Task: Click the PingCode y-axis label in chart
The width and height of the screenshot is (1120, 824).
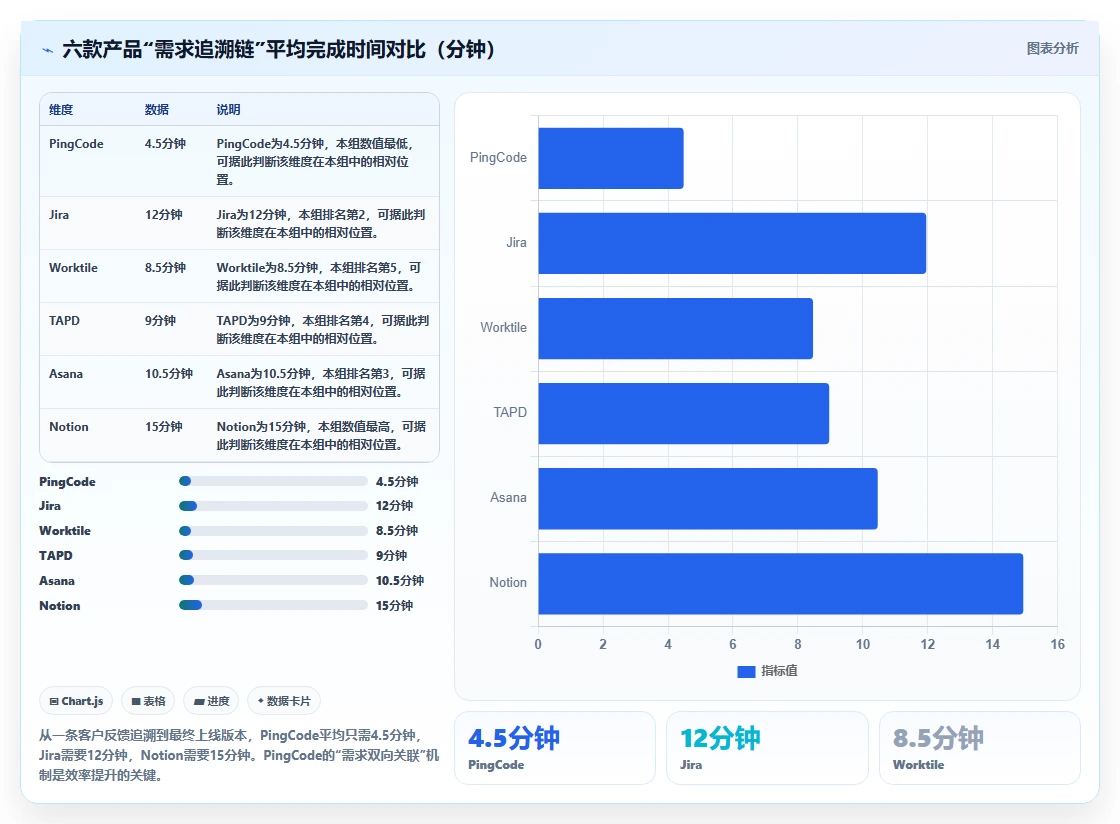Action: point(498,158)
